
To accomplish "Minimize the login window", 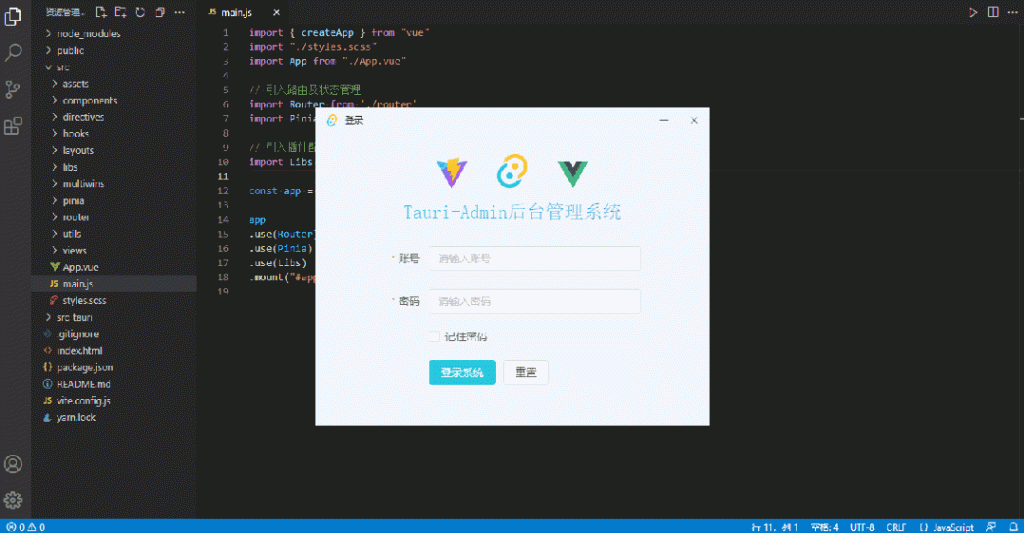I will 664,120.
